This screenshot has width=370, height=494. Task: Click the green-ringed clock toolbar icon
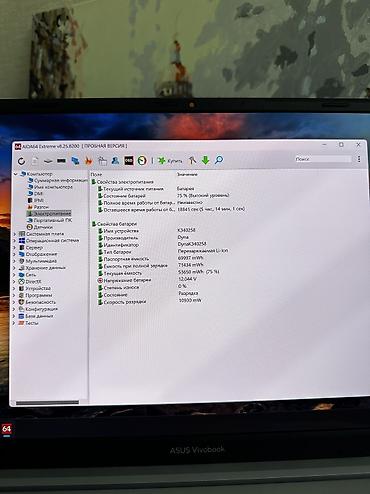[x=142, y=160]
